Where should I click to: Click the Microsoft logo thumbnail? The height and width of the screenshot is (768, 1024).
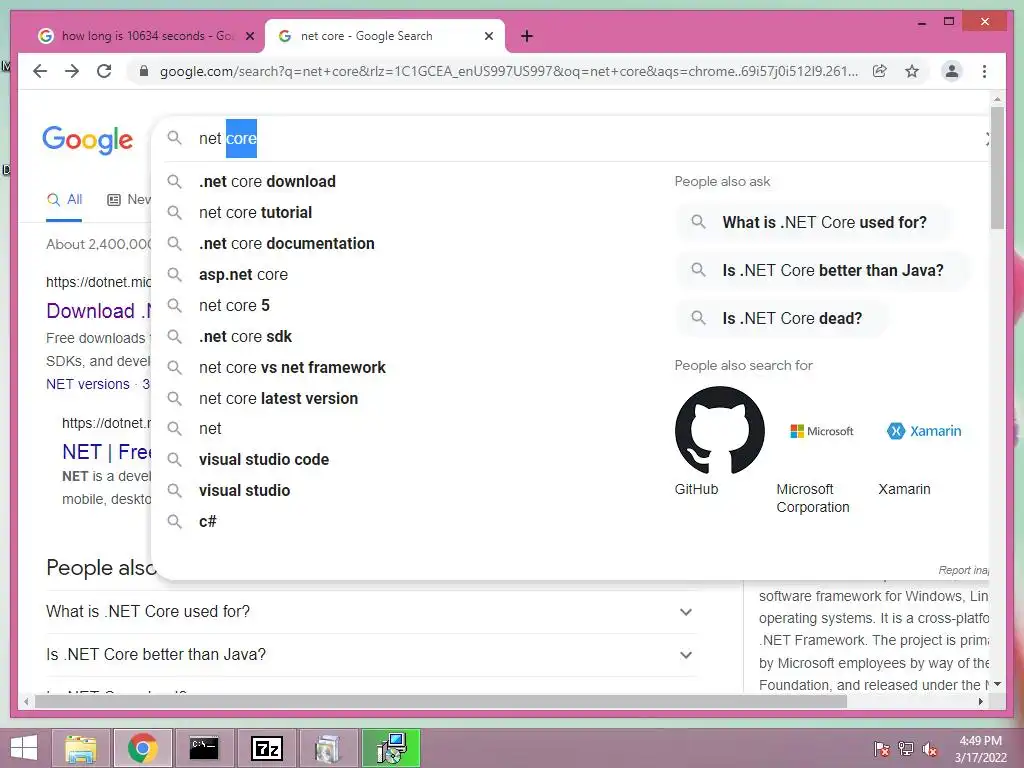click(822, 431)
